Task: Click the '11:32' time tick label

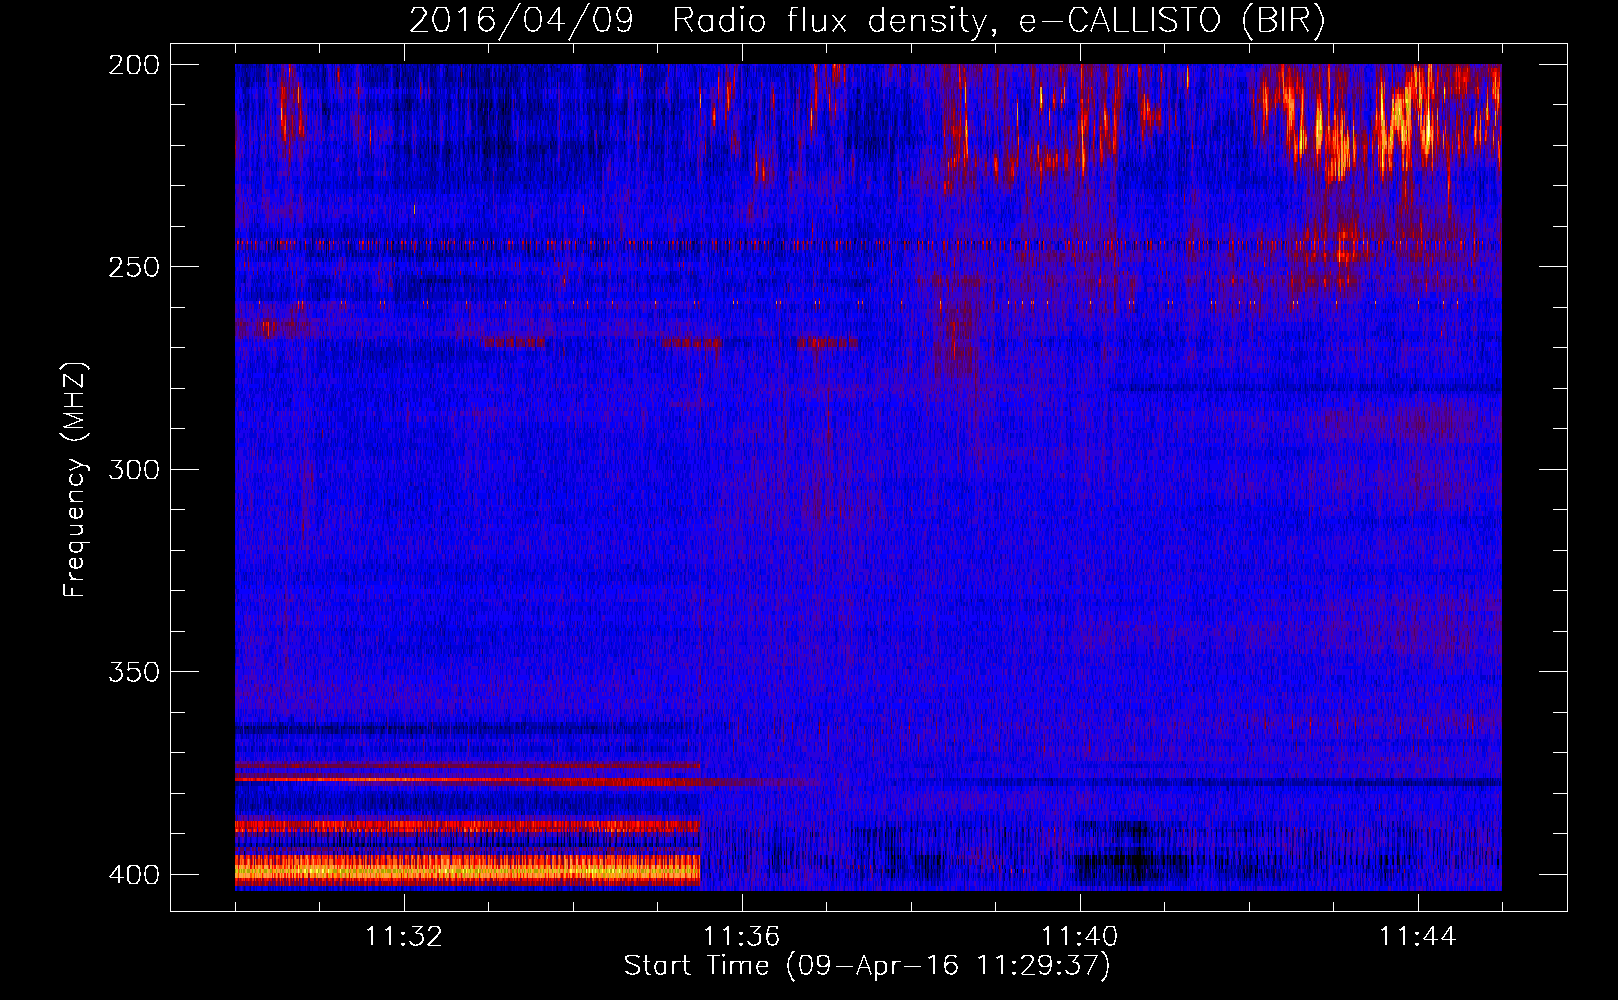Action: click(404, 937)
